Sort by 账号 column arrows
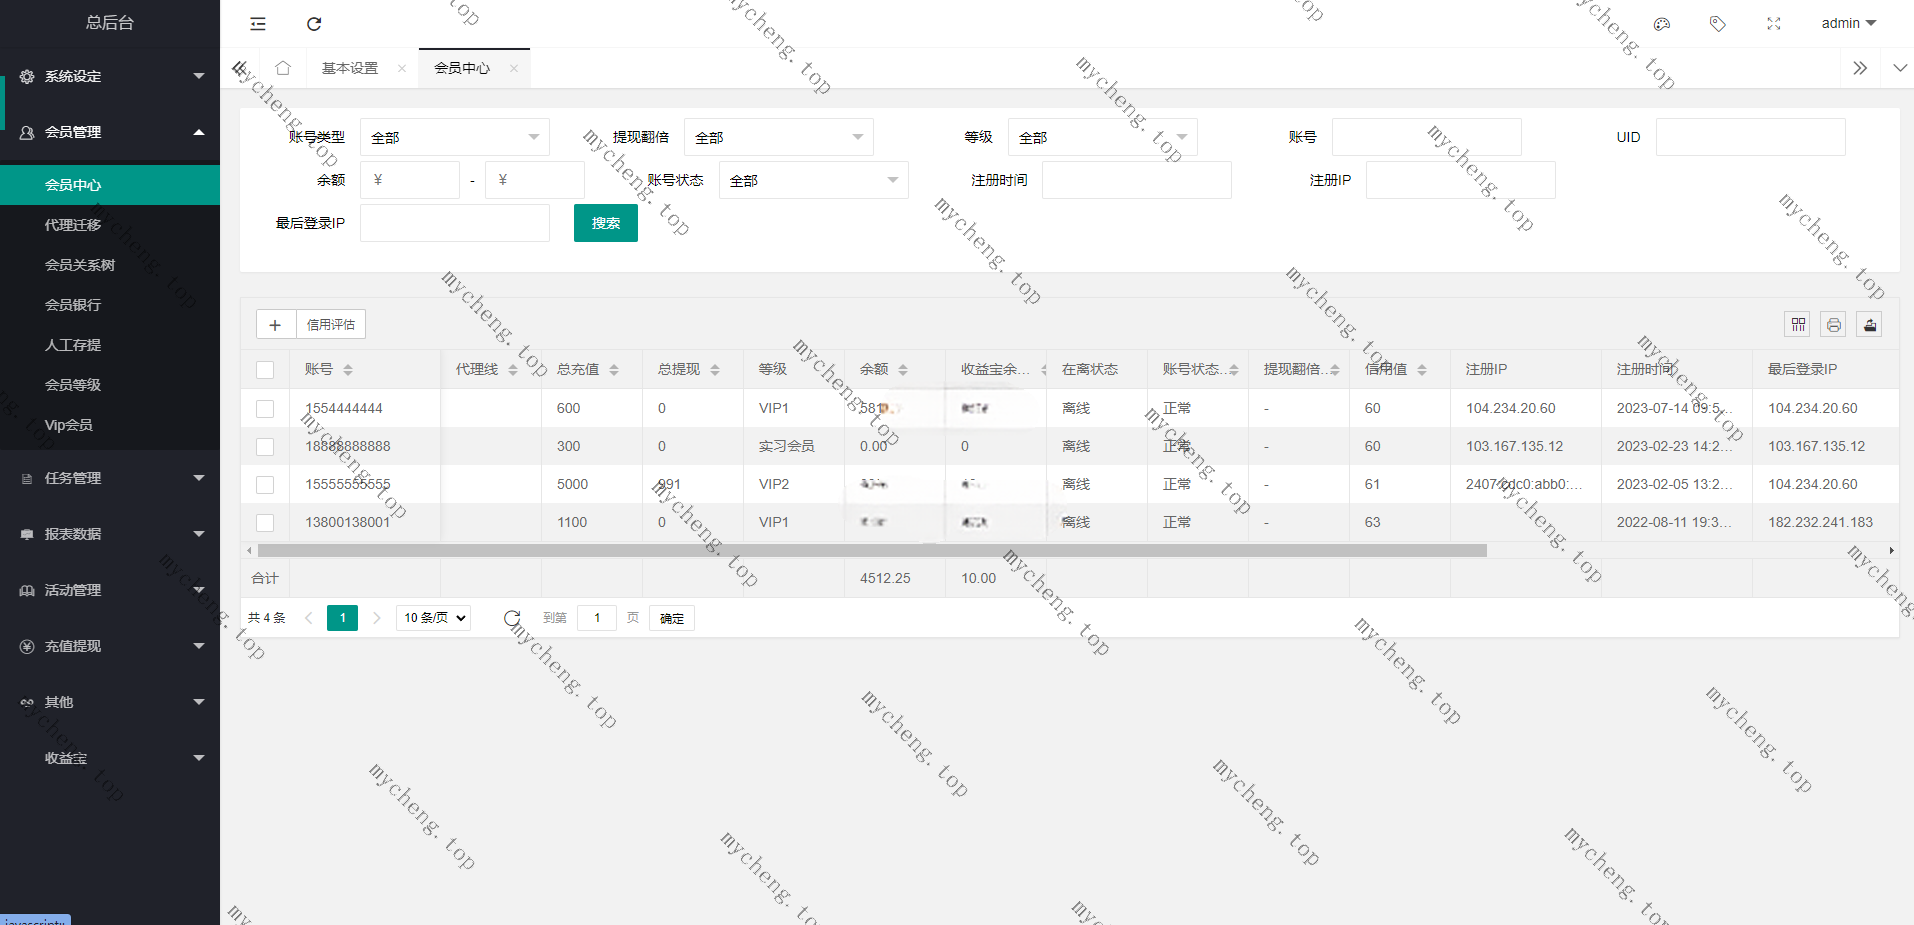1914x925 pixels. coord(348,370)
